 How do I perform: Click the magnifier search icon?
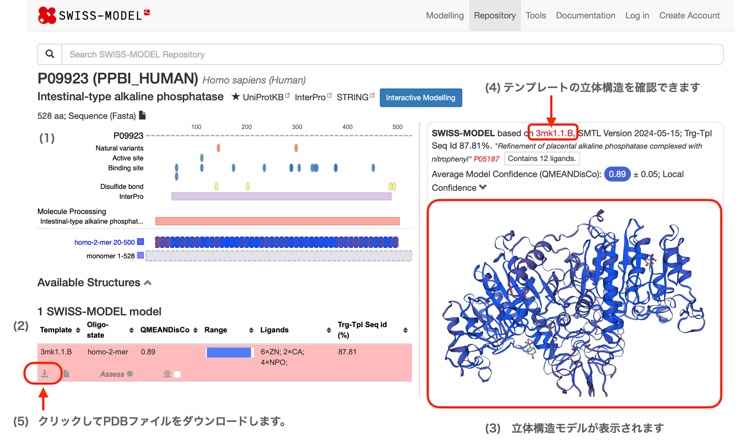50,54
